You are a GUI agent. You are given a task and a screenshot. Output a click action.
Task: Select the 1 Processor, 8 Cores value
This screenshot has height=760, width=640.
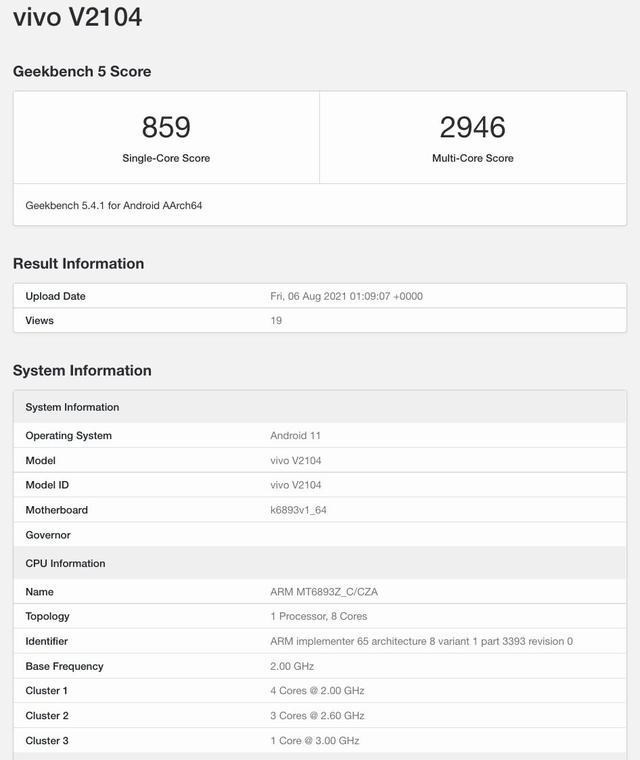319,616
